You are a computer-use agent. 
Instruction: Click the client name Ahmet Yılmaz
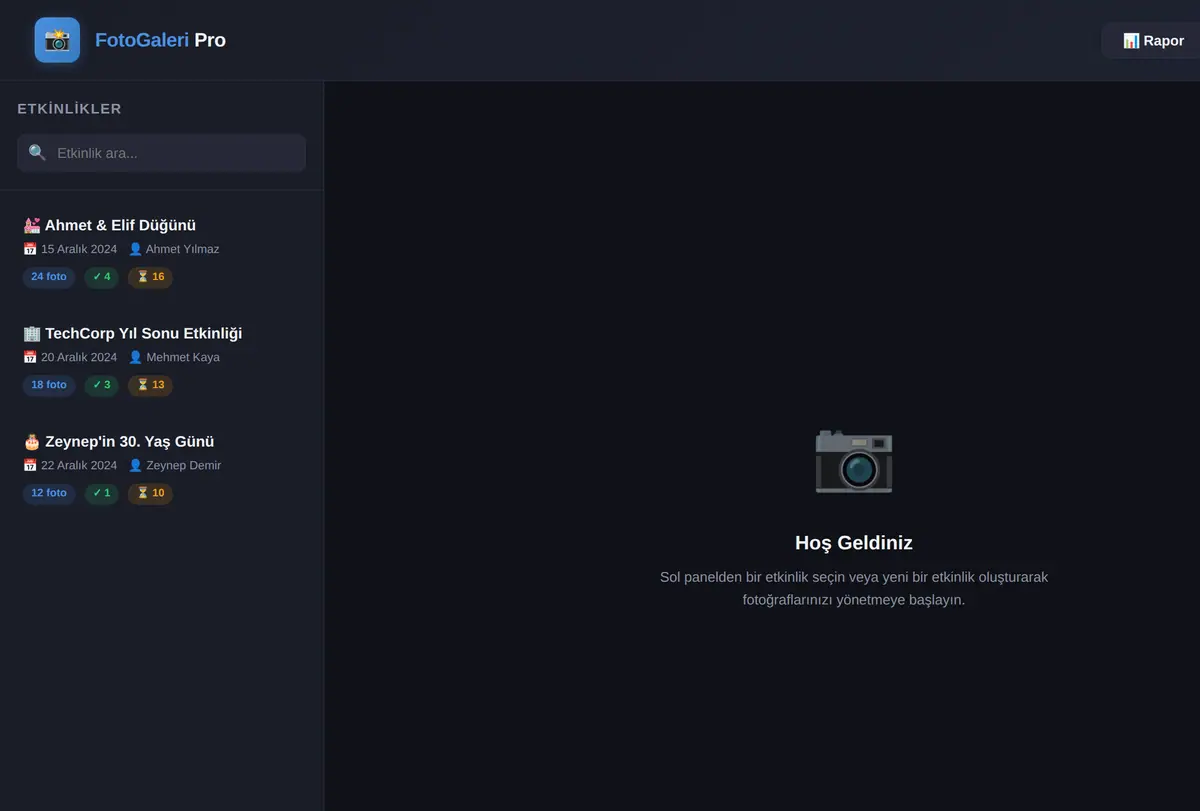click(182, 249)
